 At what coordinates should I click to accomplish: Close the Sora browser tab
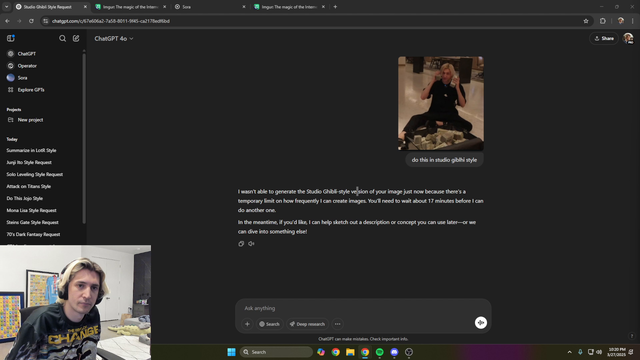244,7
